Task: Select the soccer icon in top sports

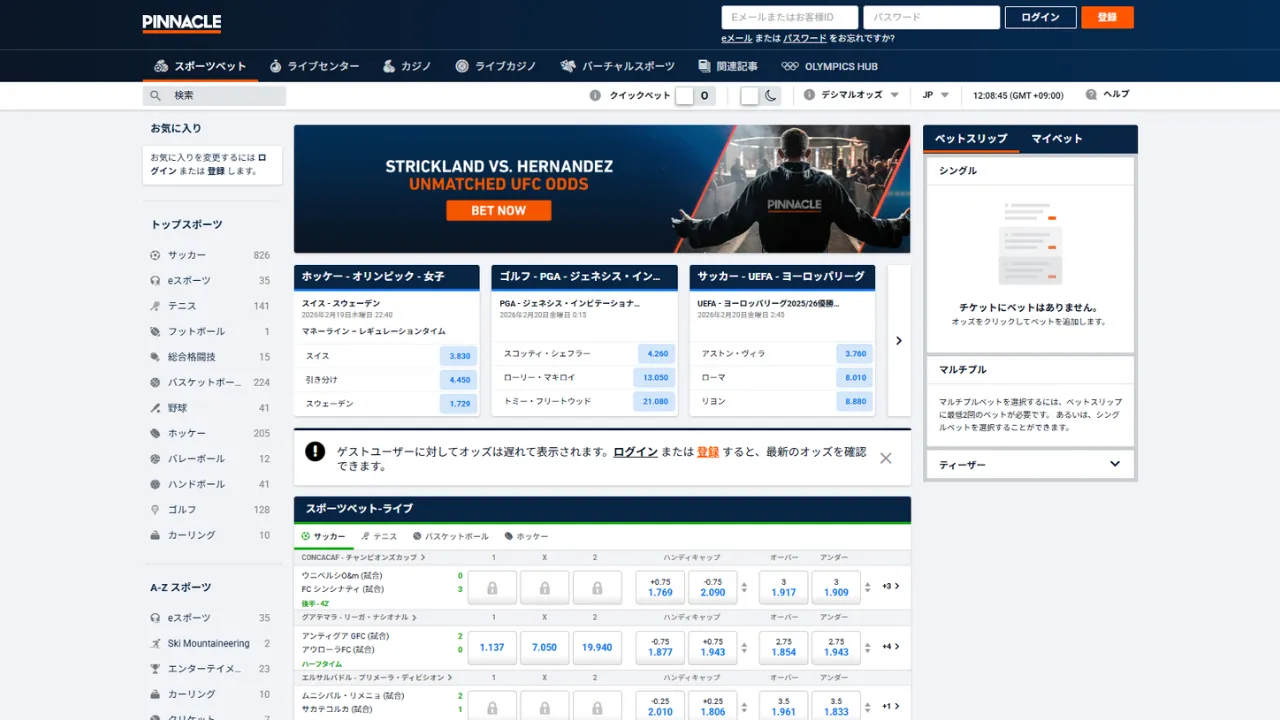Action: coord(155,255)
